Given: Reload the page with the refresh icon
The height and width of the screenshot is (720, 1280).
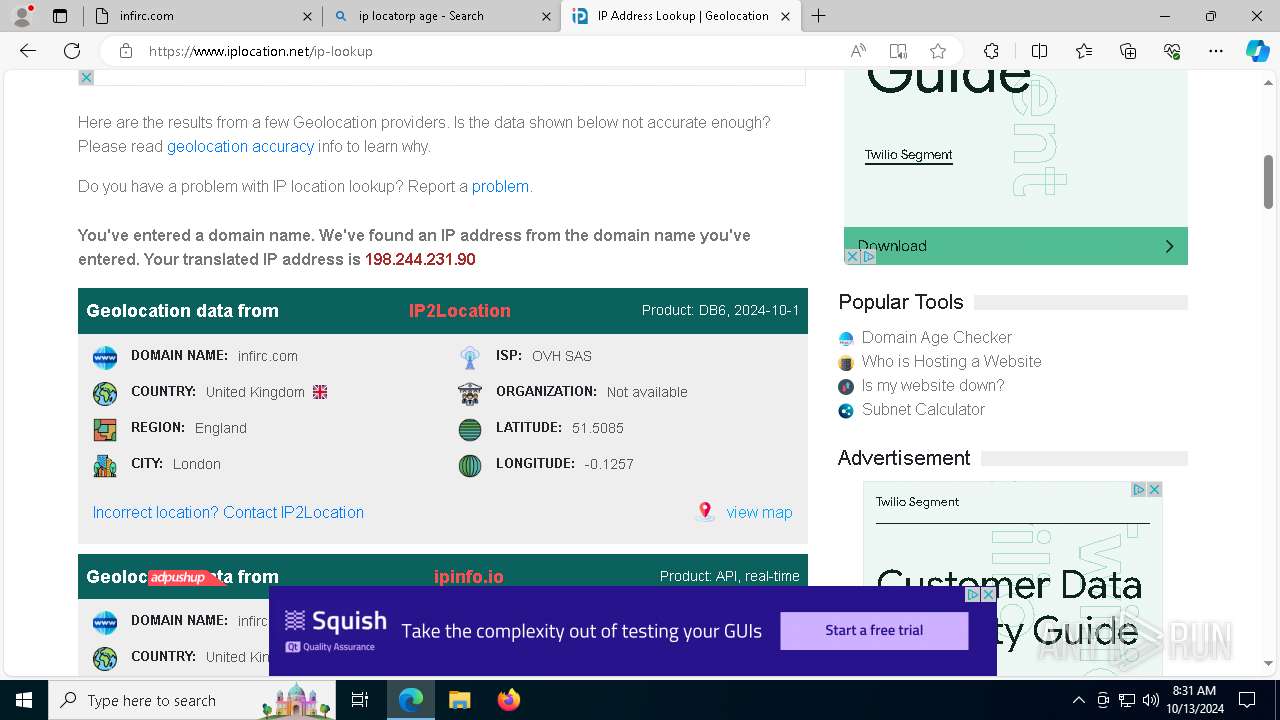Looking at the screenshot, I should [72, 51].
